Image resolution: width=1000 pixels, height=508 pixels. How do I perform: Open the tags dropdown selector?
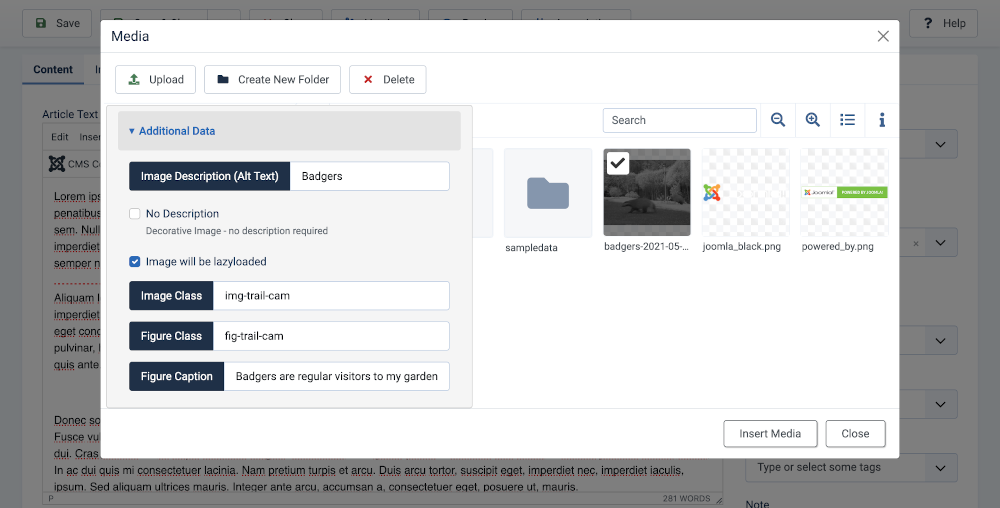click(851, 467)
